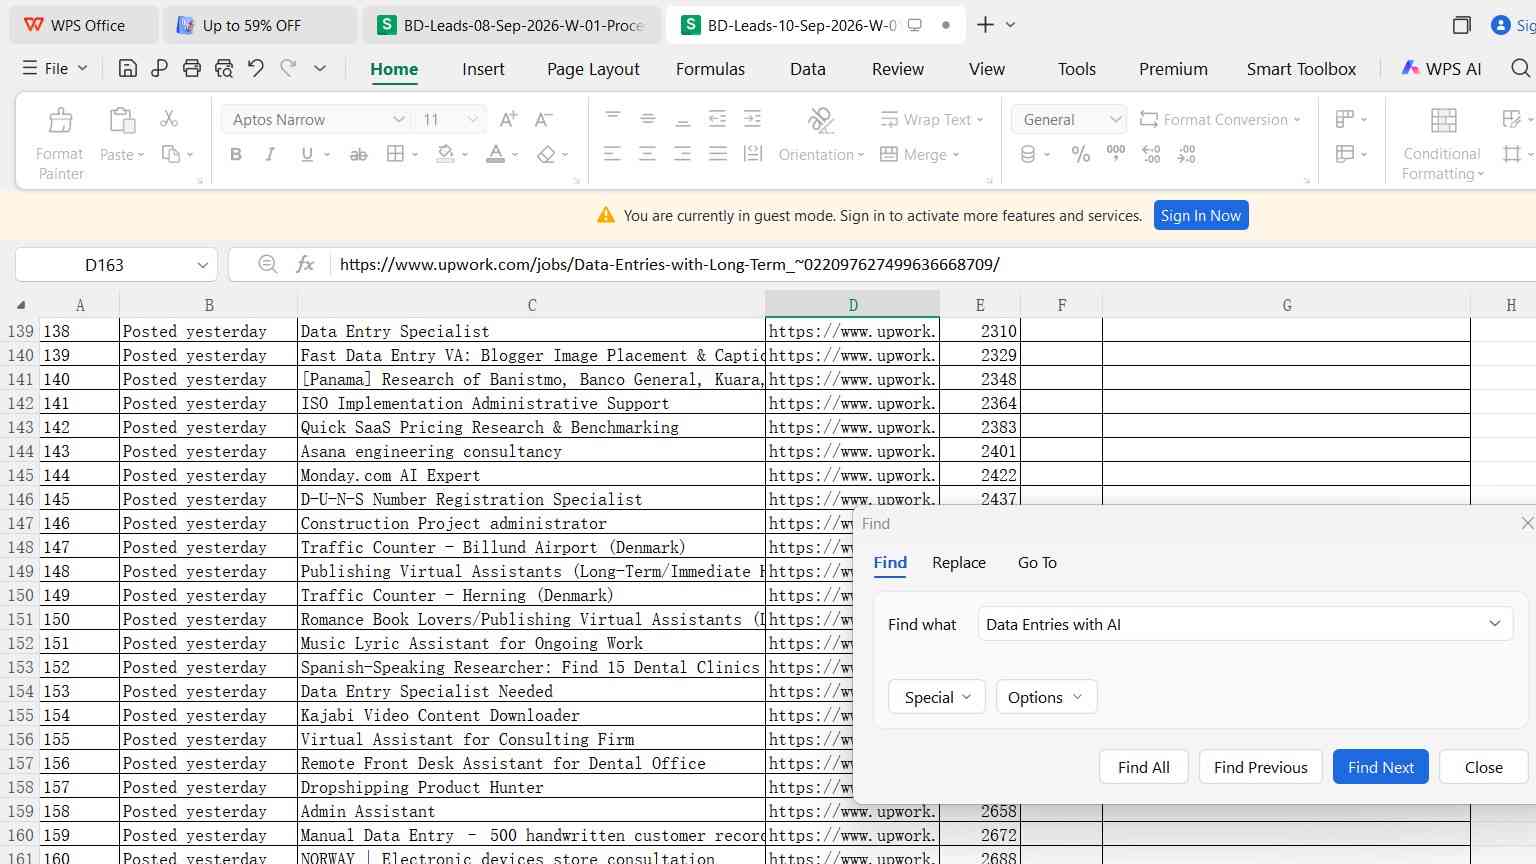
Task: Toggle underline formatting
Action: pyautogui.click(x=307, y=154)
